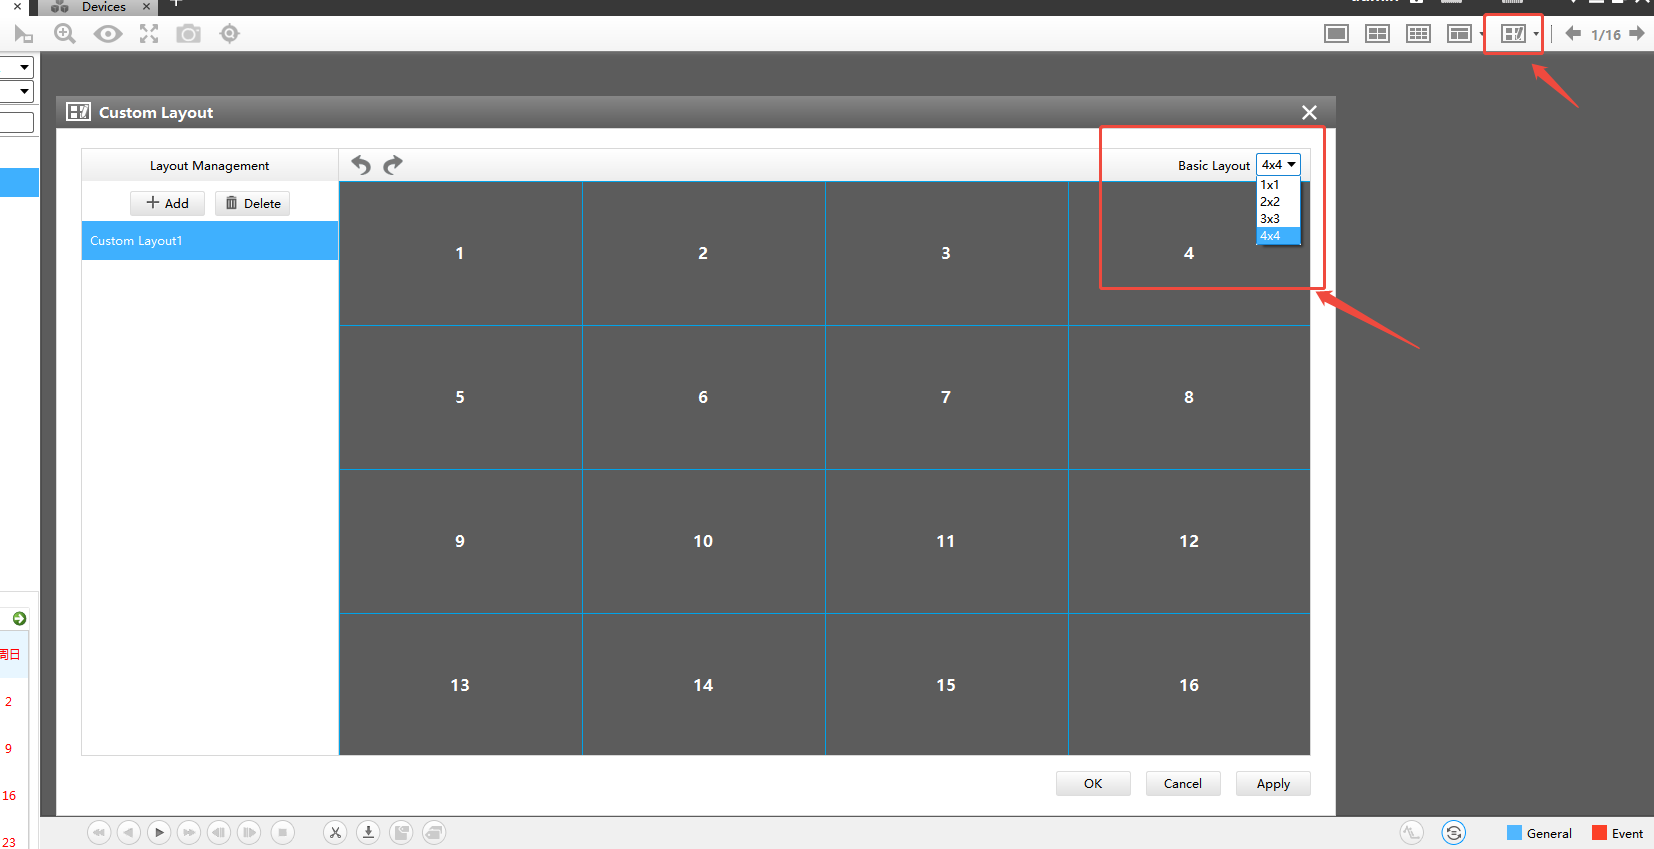This screenshot has width=1654, height=849.
Task: Click the snapshot camera icon
Action: (188, 34)
